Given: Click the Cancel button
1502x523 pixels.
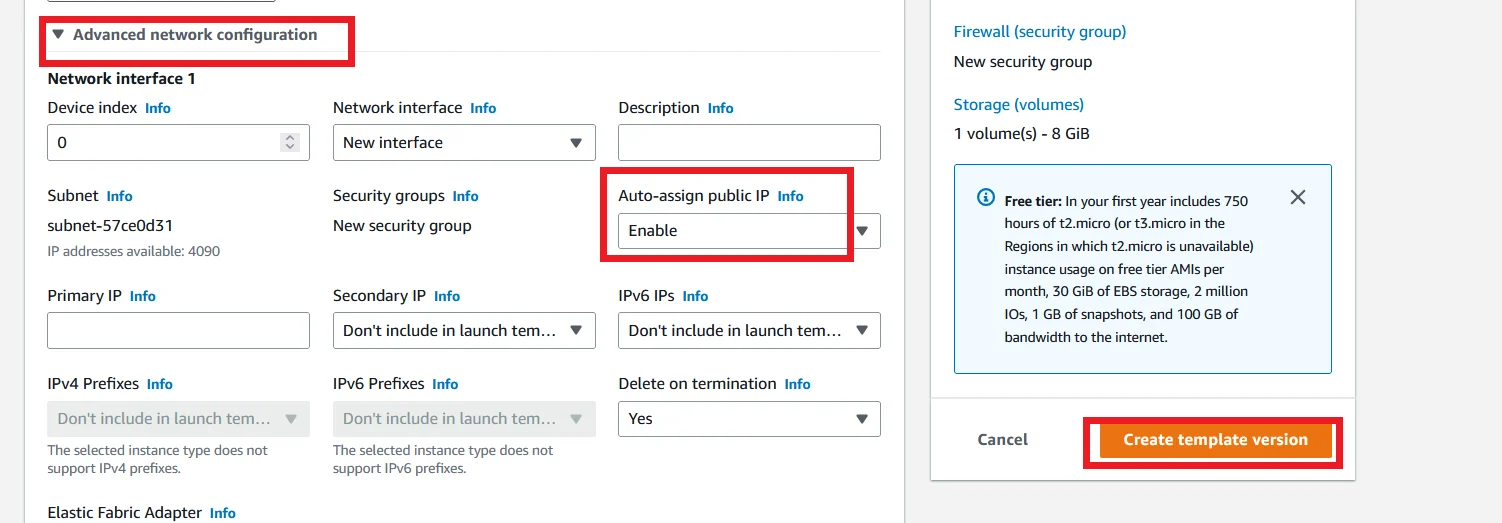Looking at the screenshot, I should pos(1003,440).
